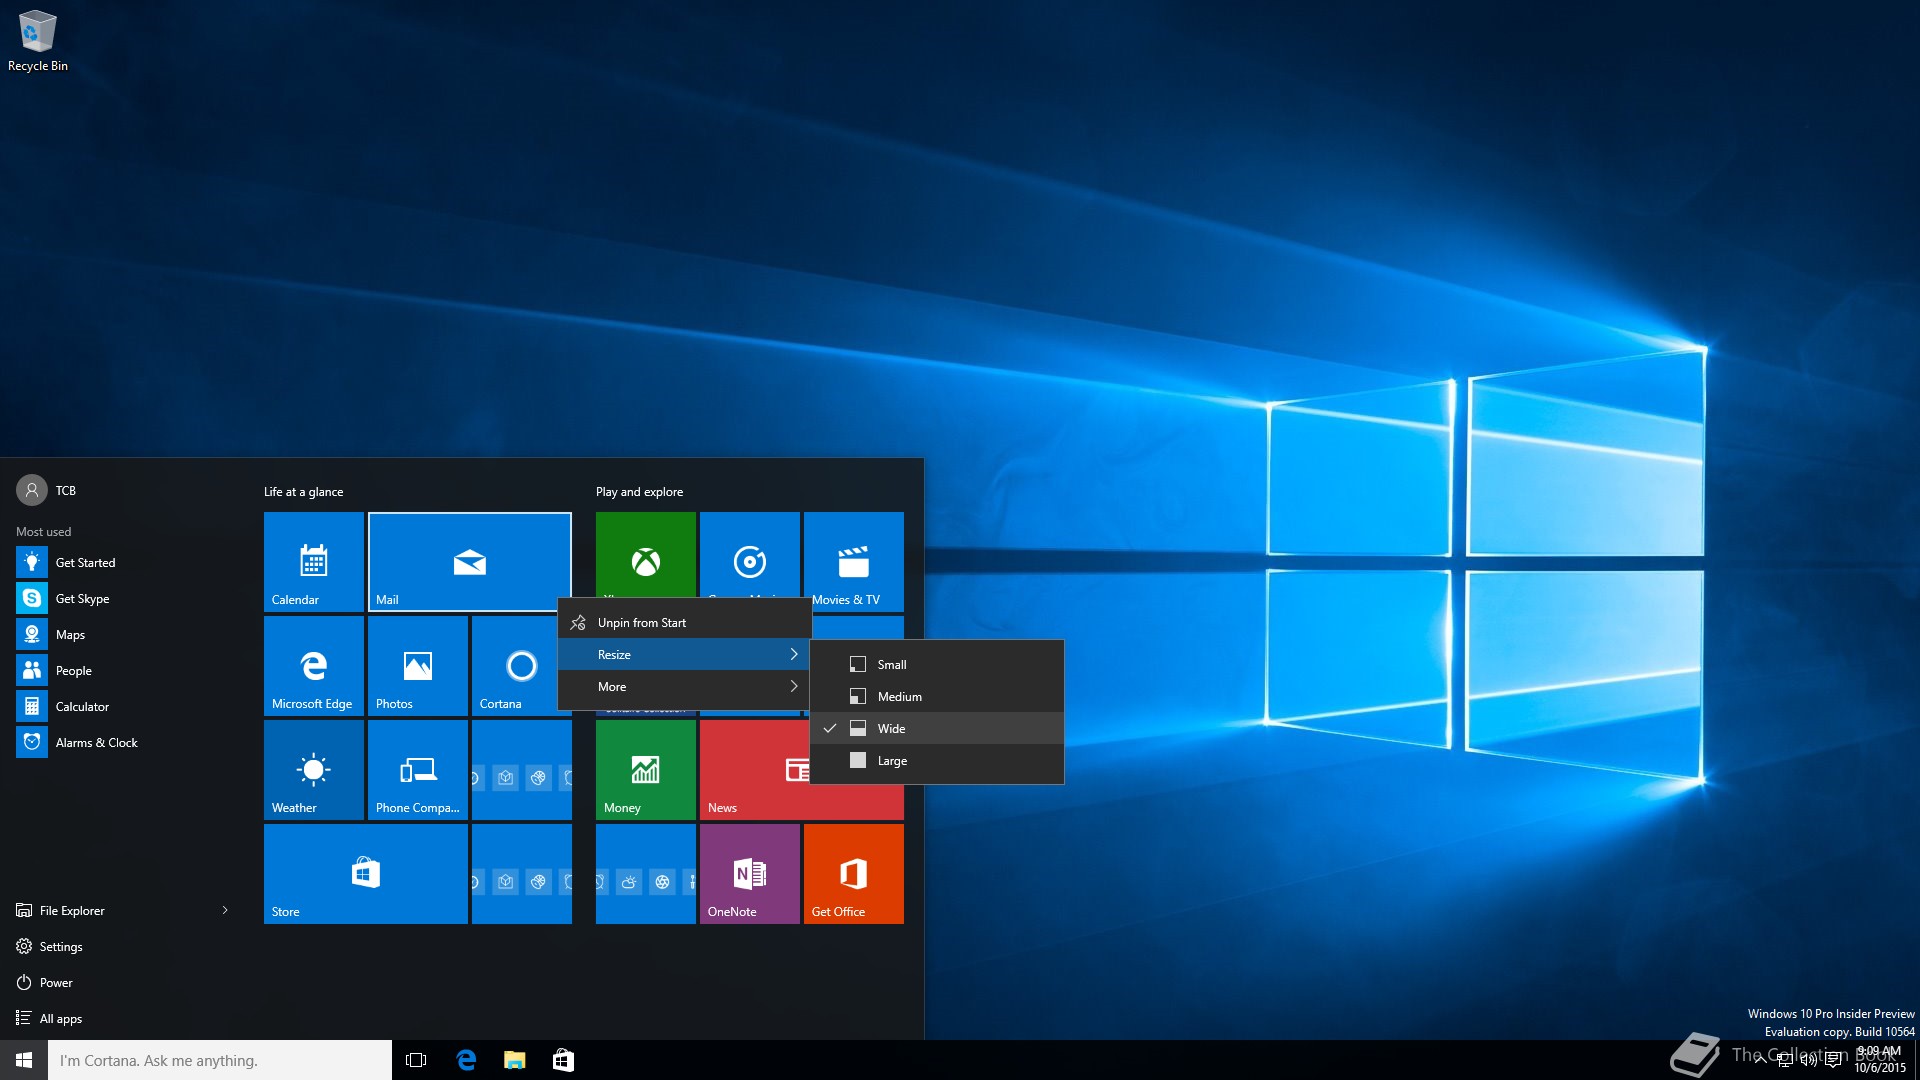
Task: Open the Action Center notifications icon
Action: click(1833, 1060)
